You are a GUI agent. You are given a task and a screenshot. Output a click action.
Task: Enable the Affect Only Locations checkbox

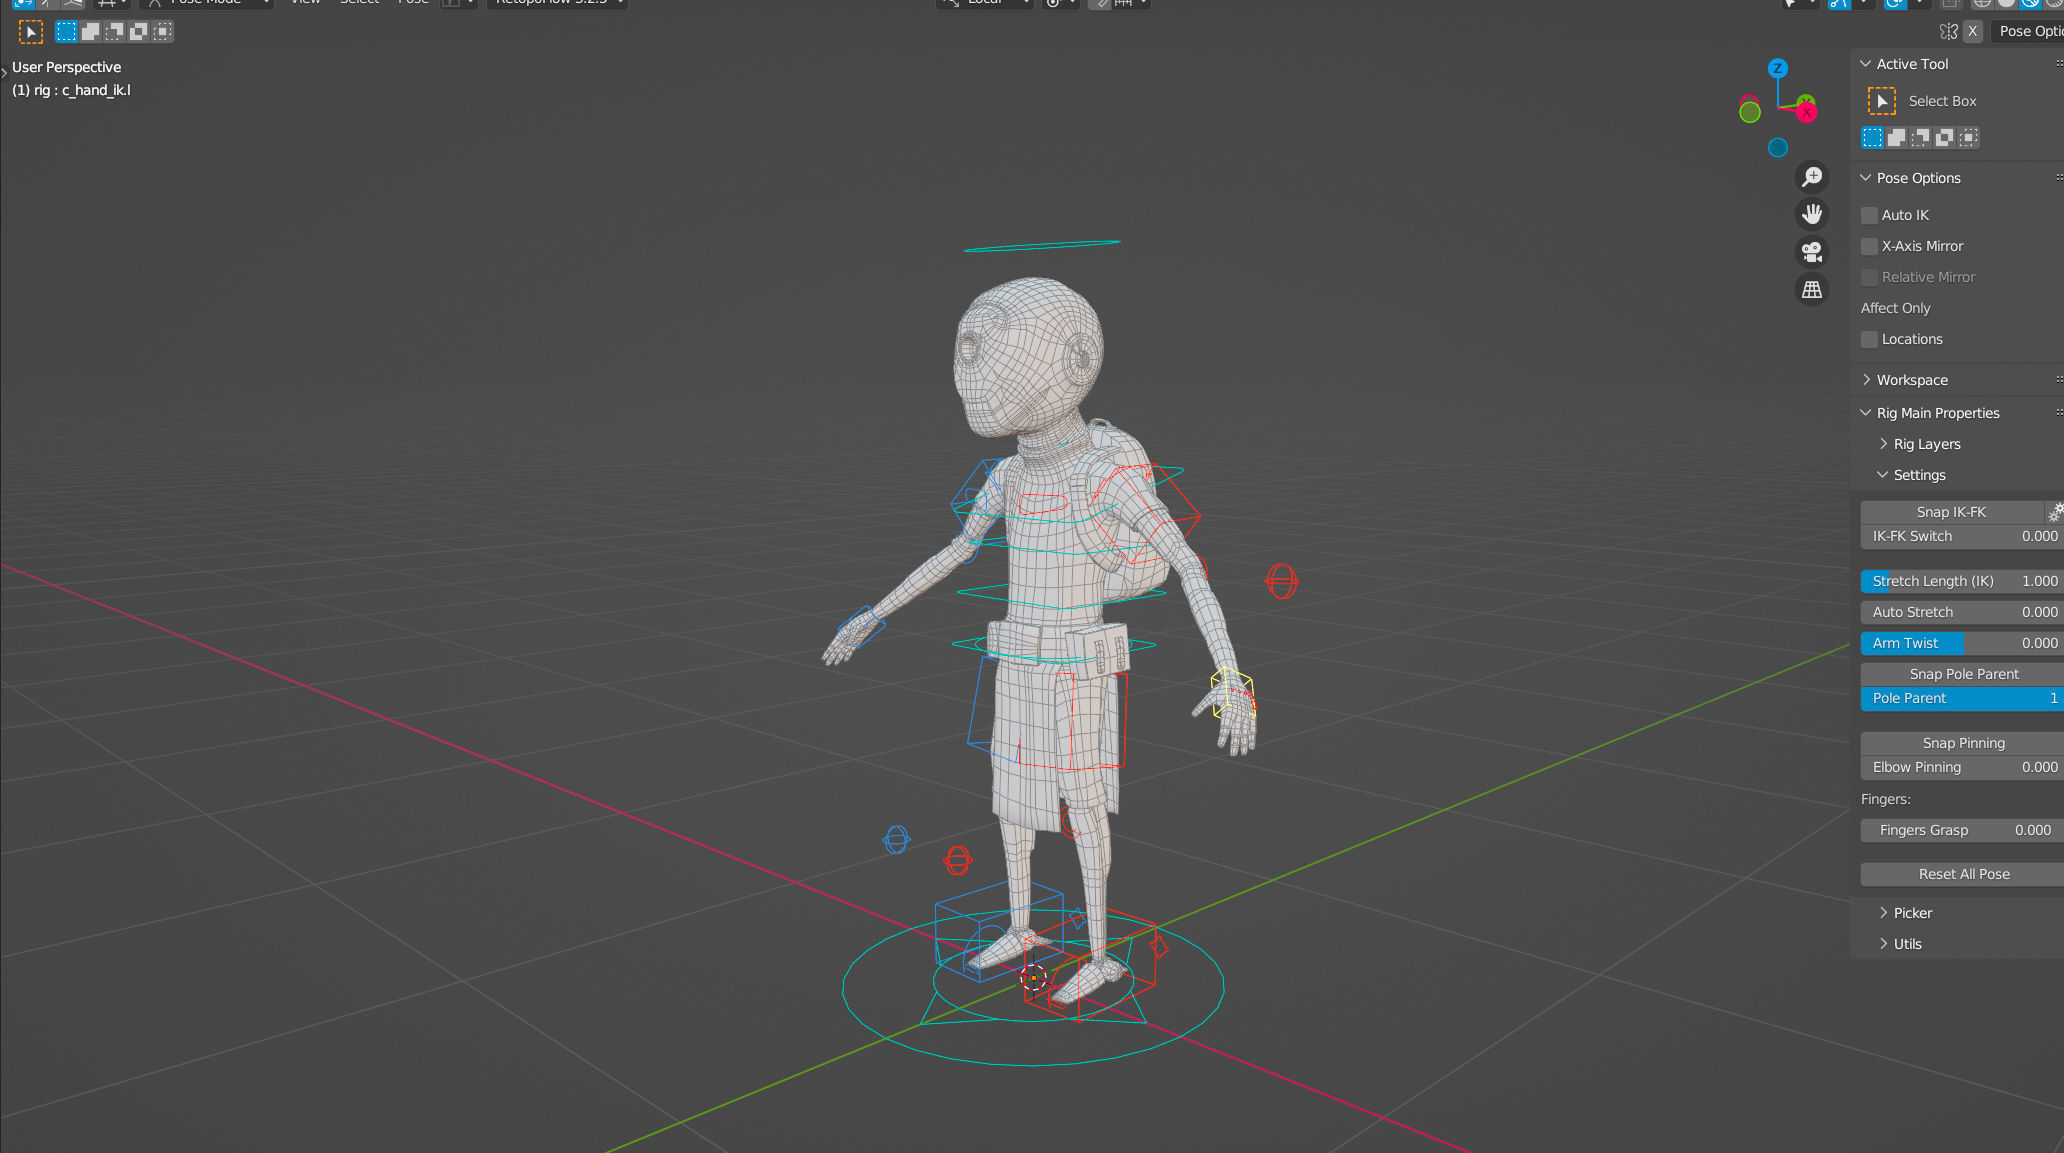1869,339
